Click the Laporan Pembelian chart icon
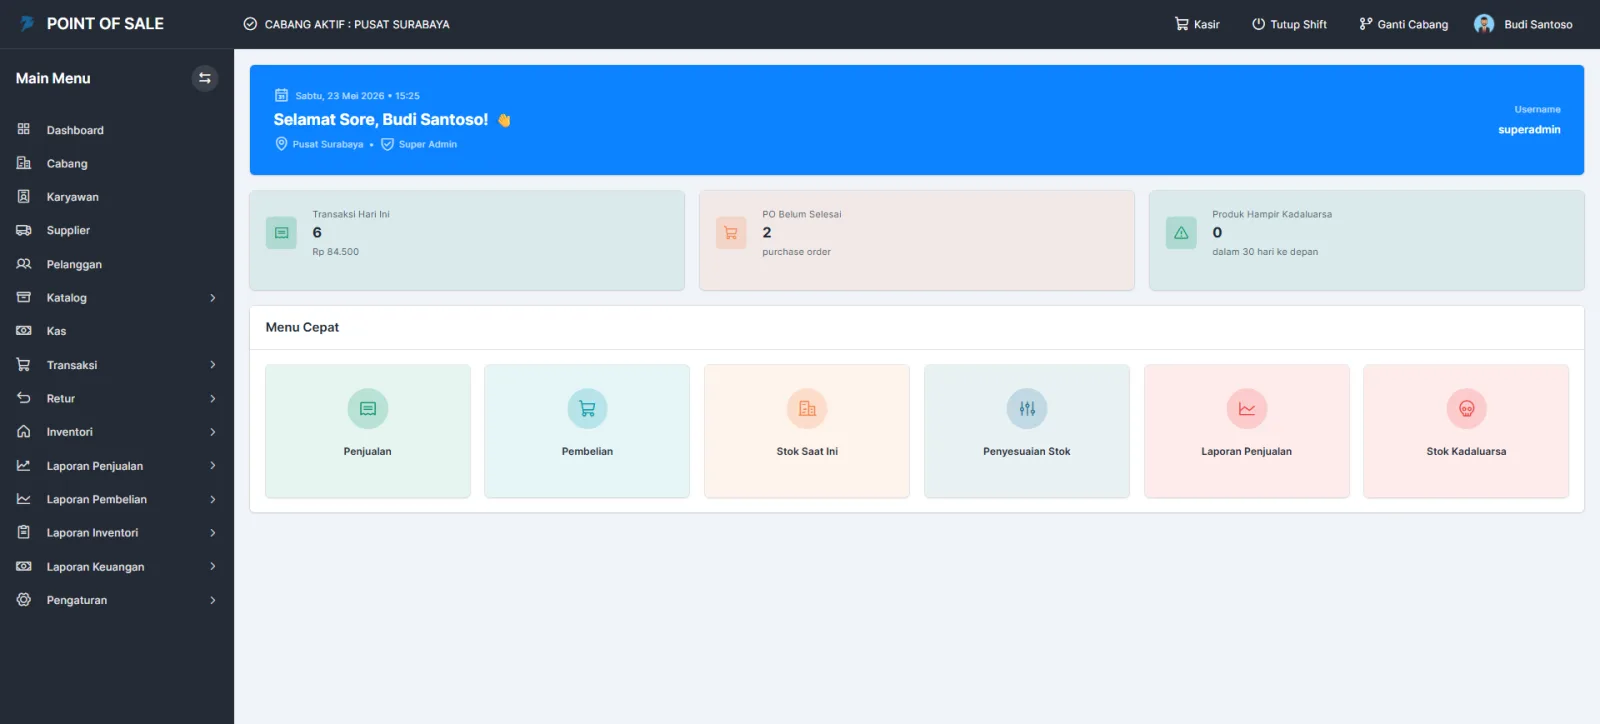Viewport: 1600px width, 724px height. pos(24,499)
